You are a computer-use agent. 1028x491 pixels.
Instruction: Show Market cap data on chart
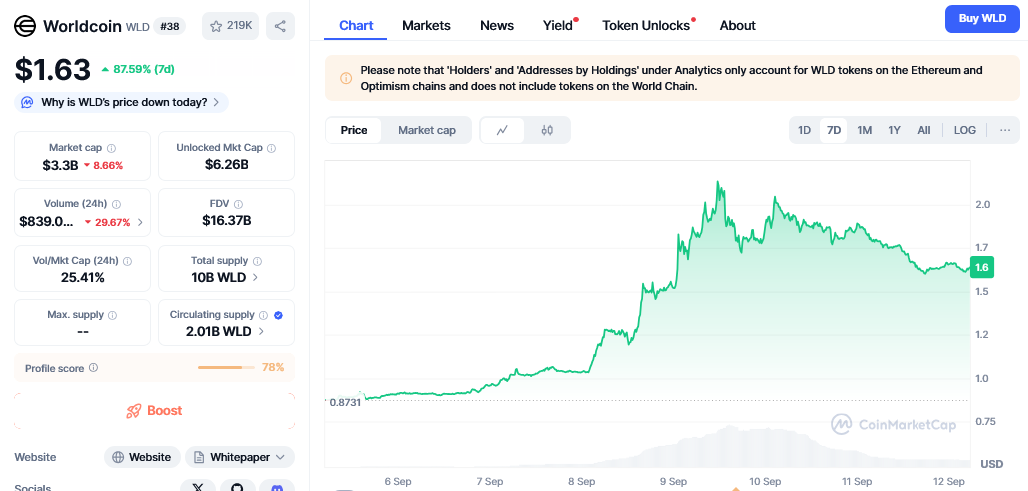click(427, 130)
